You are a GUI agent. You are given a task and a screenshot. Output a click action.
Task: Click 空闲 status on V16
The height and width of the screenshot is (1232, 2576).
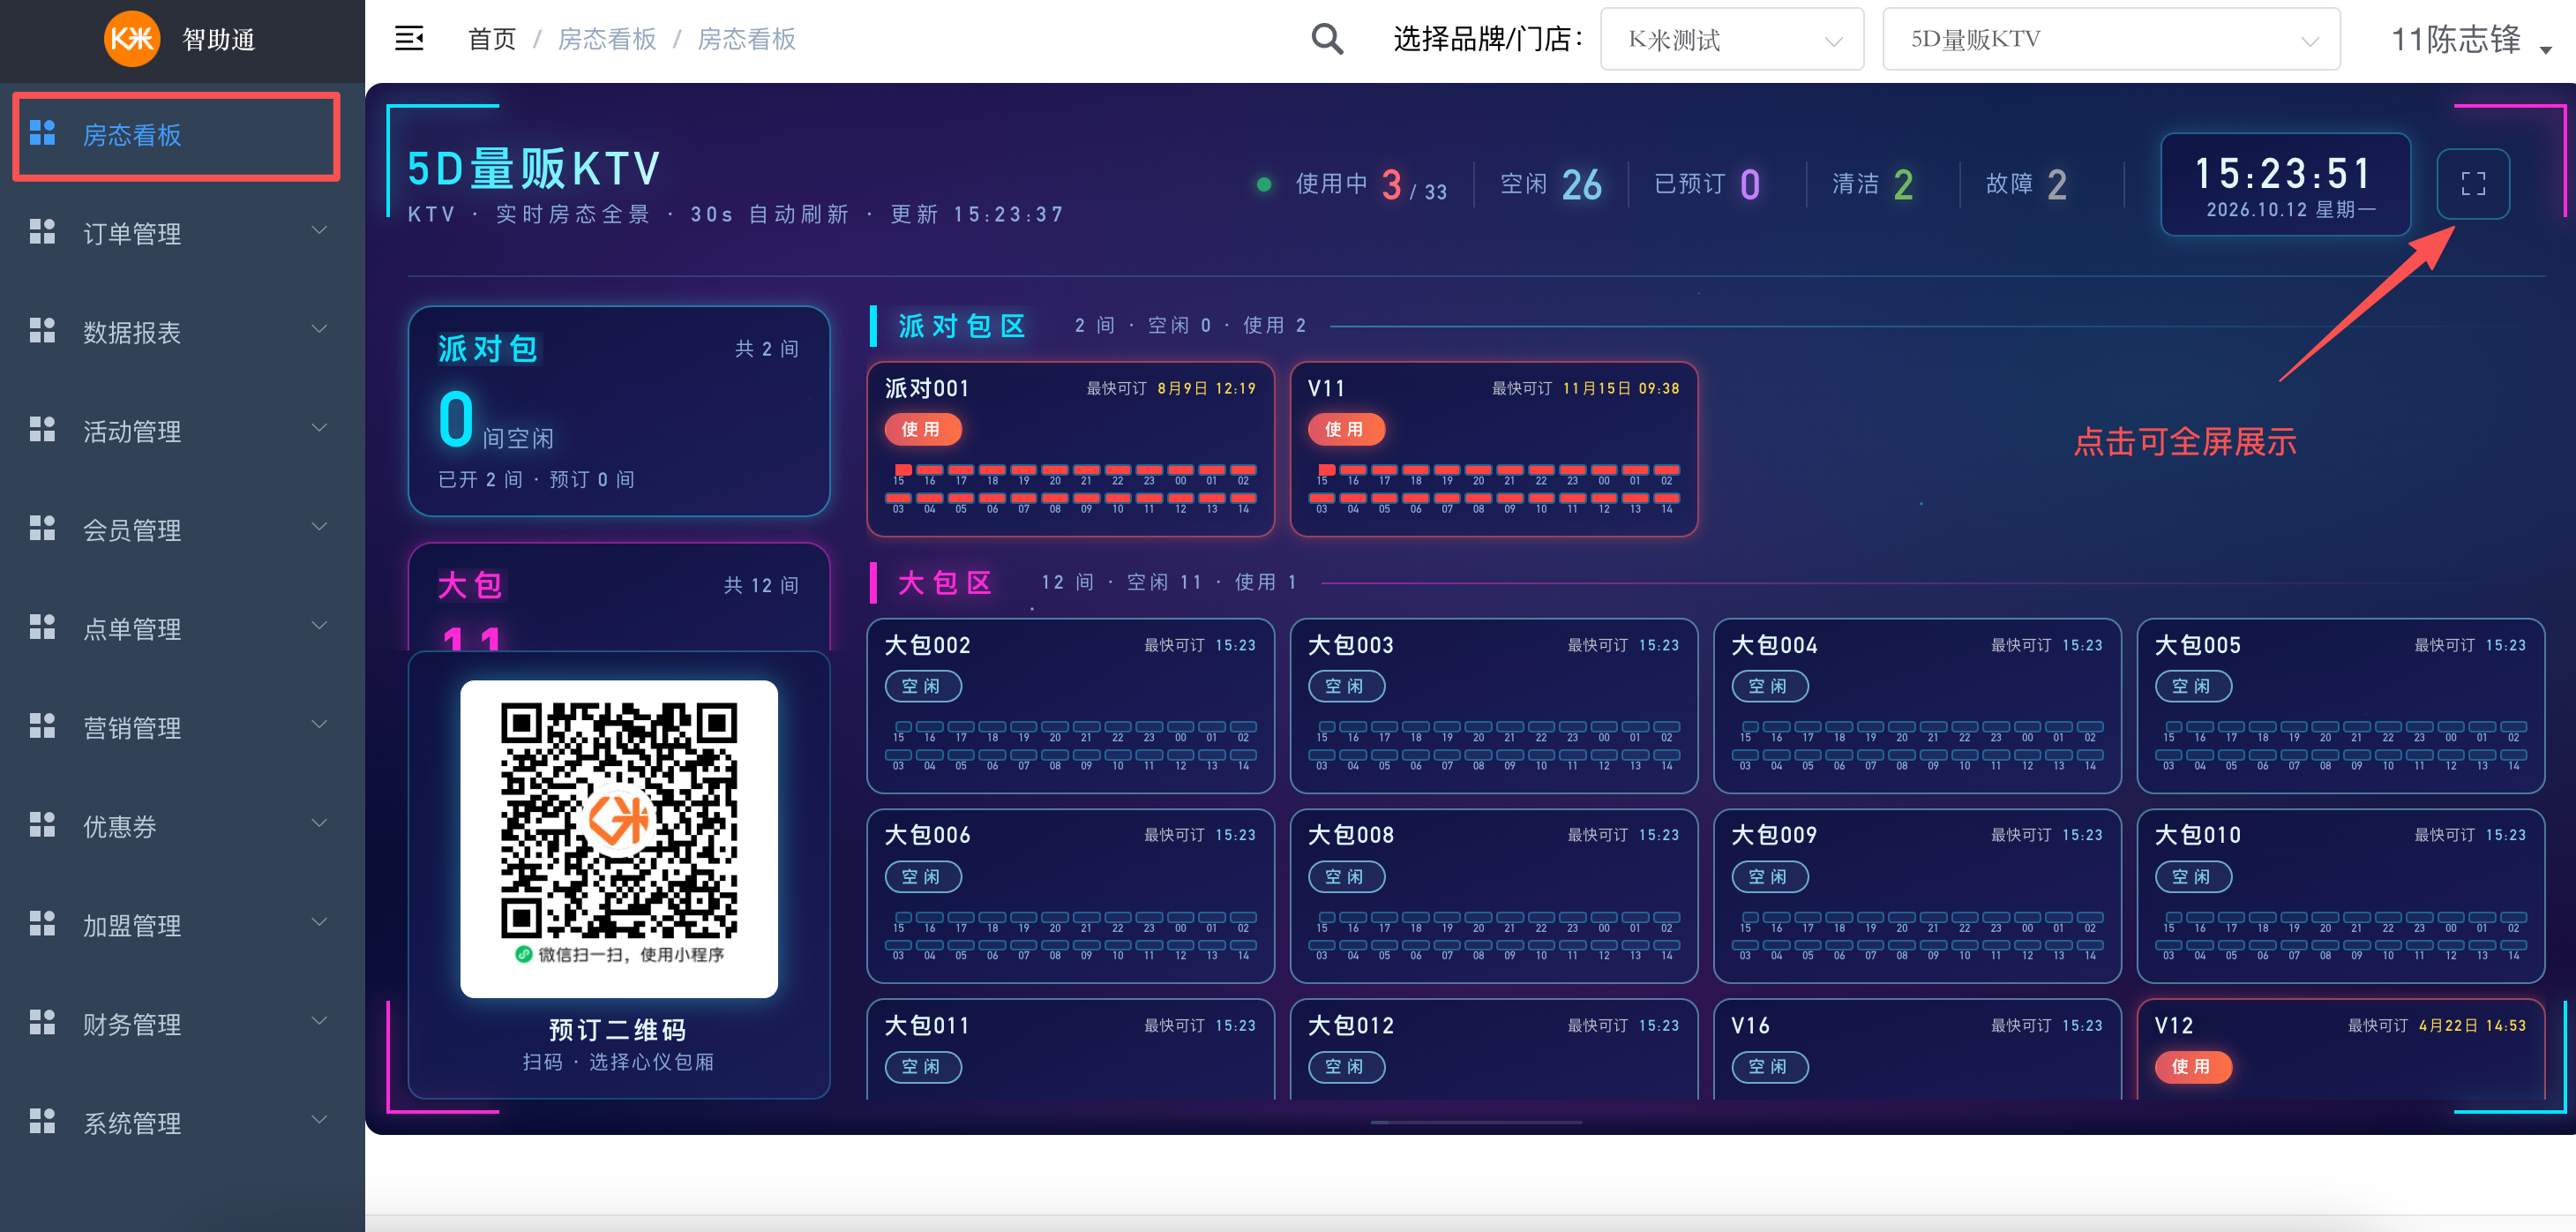(1769, 1067)
